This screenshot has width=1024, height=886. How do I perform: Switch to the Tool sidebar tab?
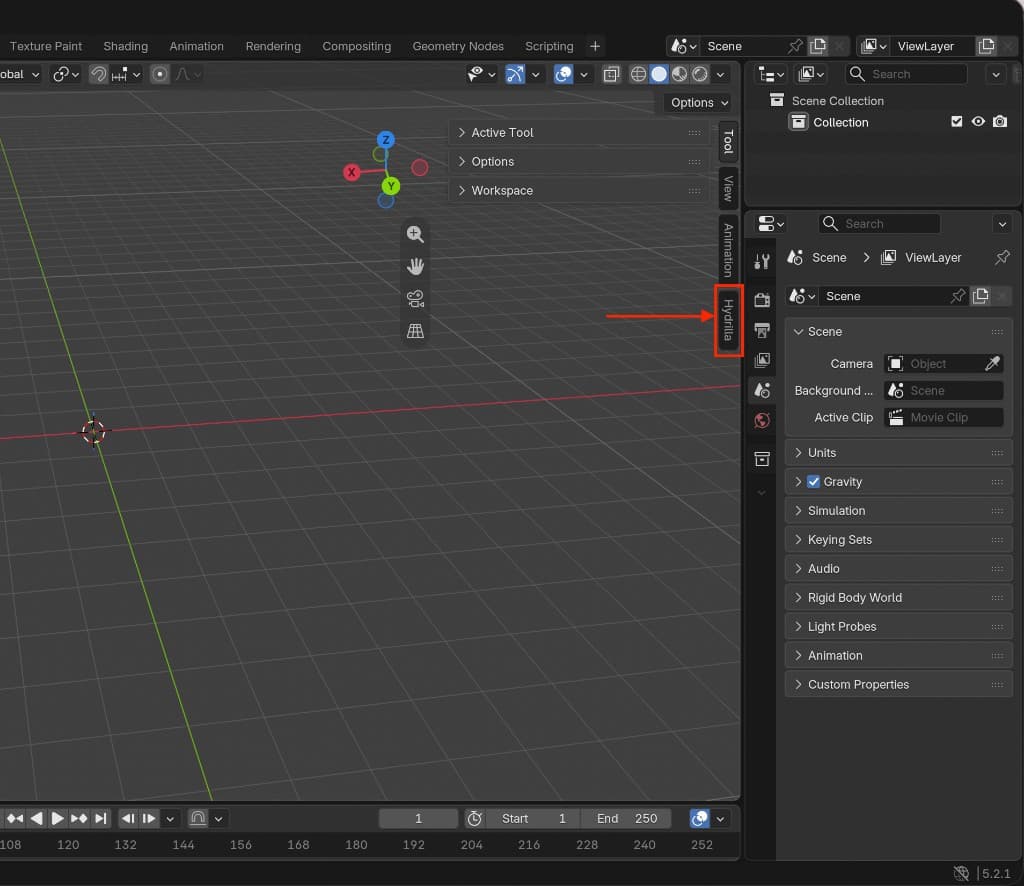tap(728, 141)
